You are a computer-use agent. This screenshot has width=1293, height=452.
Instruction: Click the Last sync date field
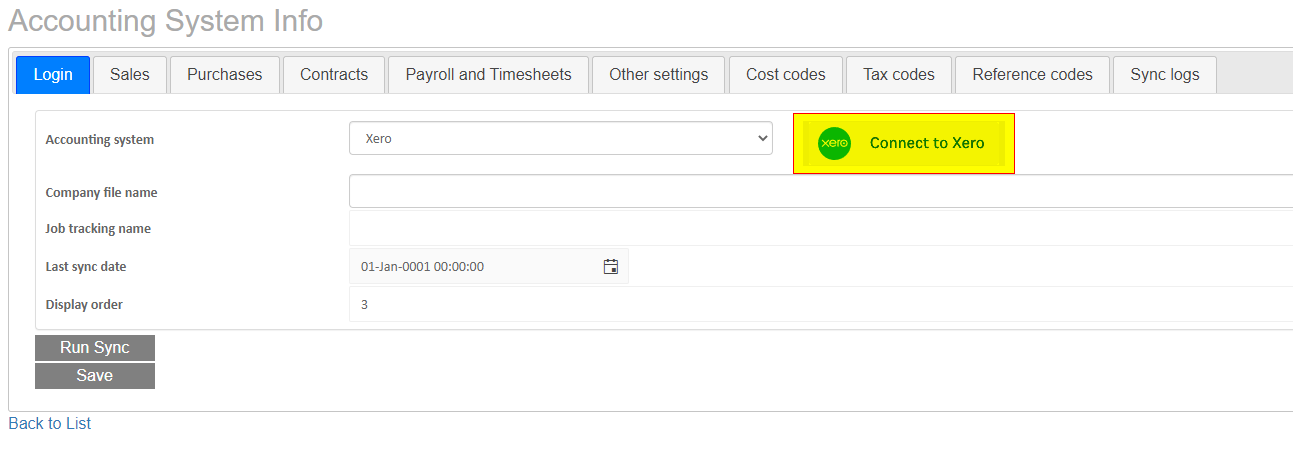tap(489, 266)
